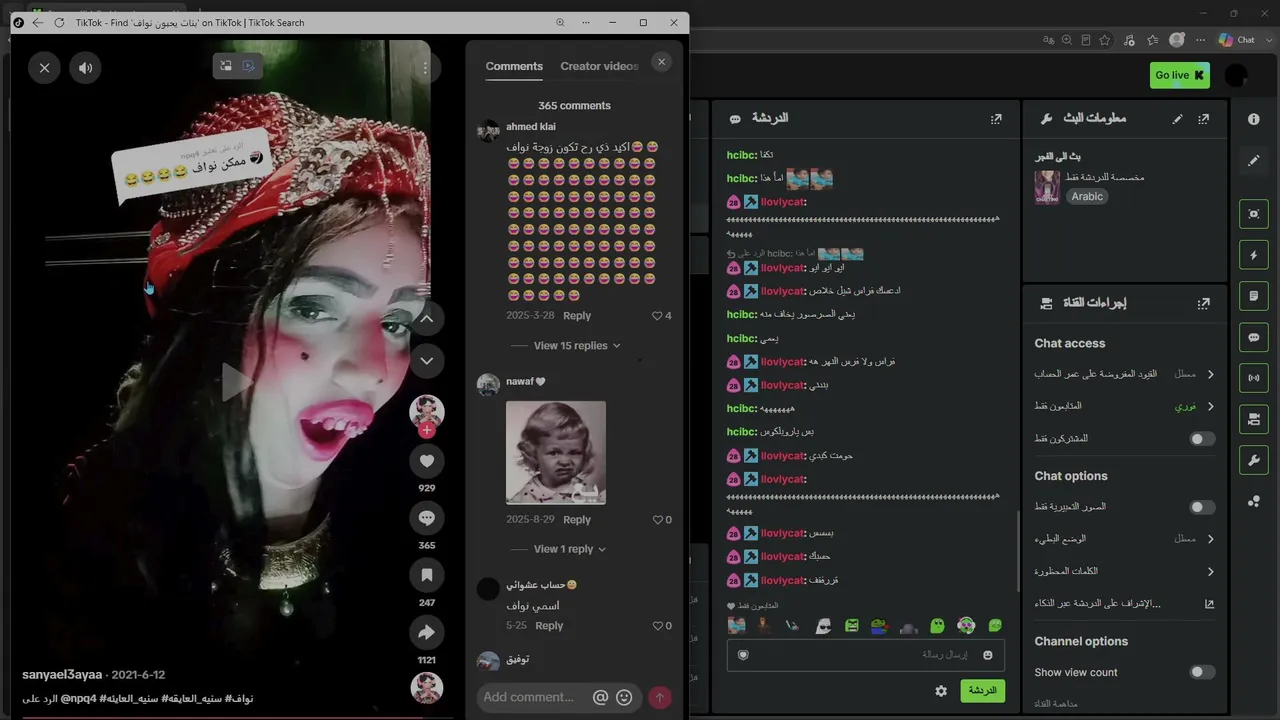The width and height of the screenshot is (1280, 720).
Task: Add page to favorites with the star icon
Action: click(x=1105, y=40)
